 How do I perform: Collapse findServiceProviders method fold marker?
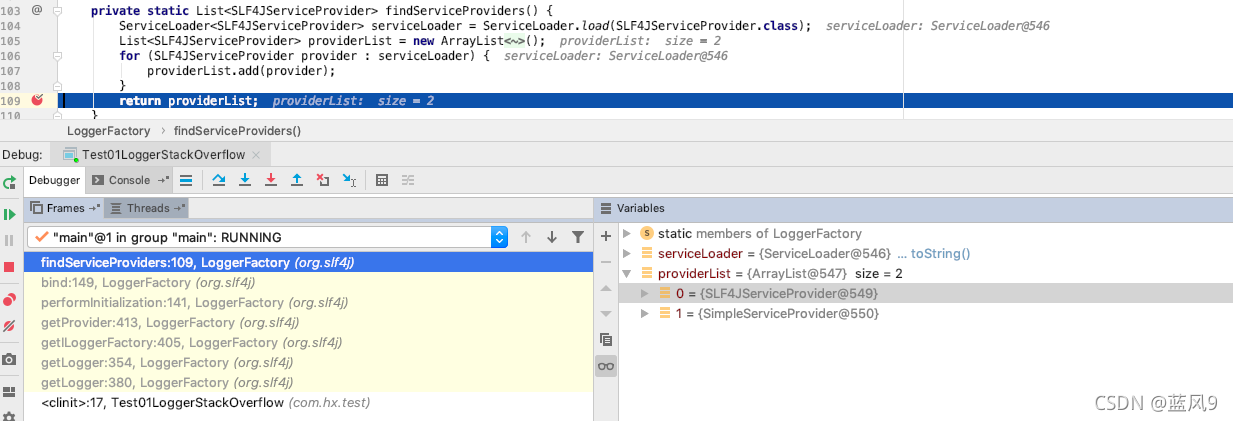59,10
